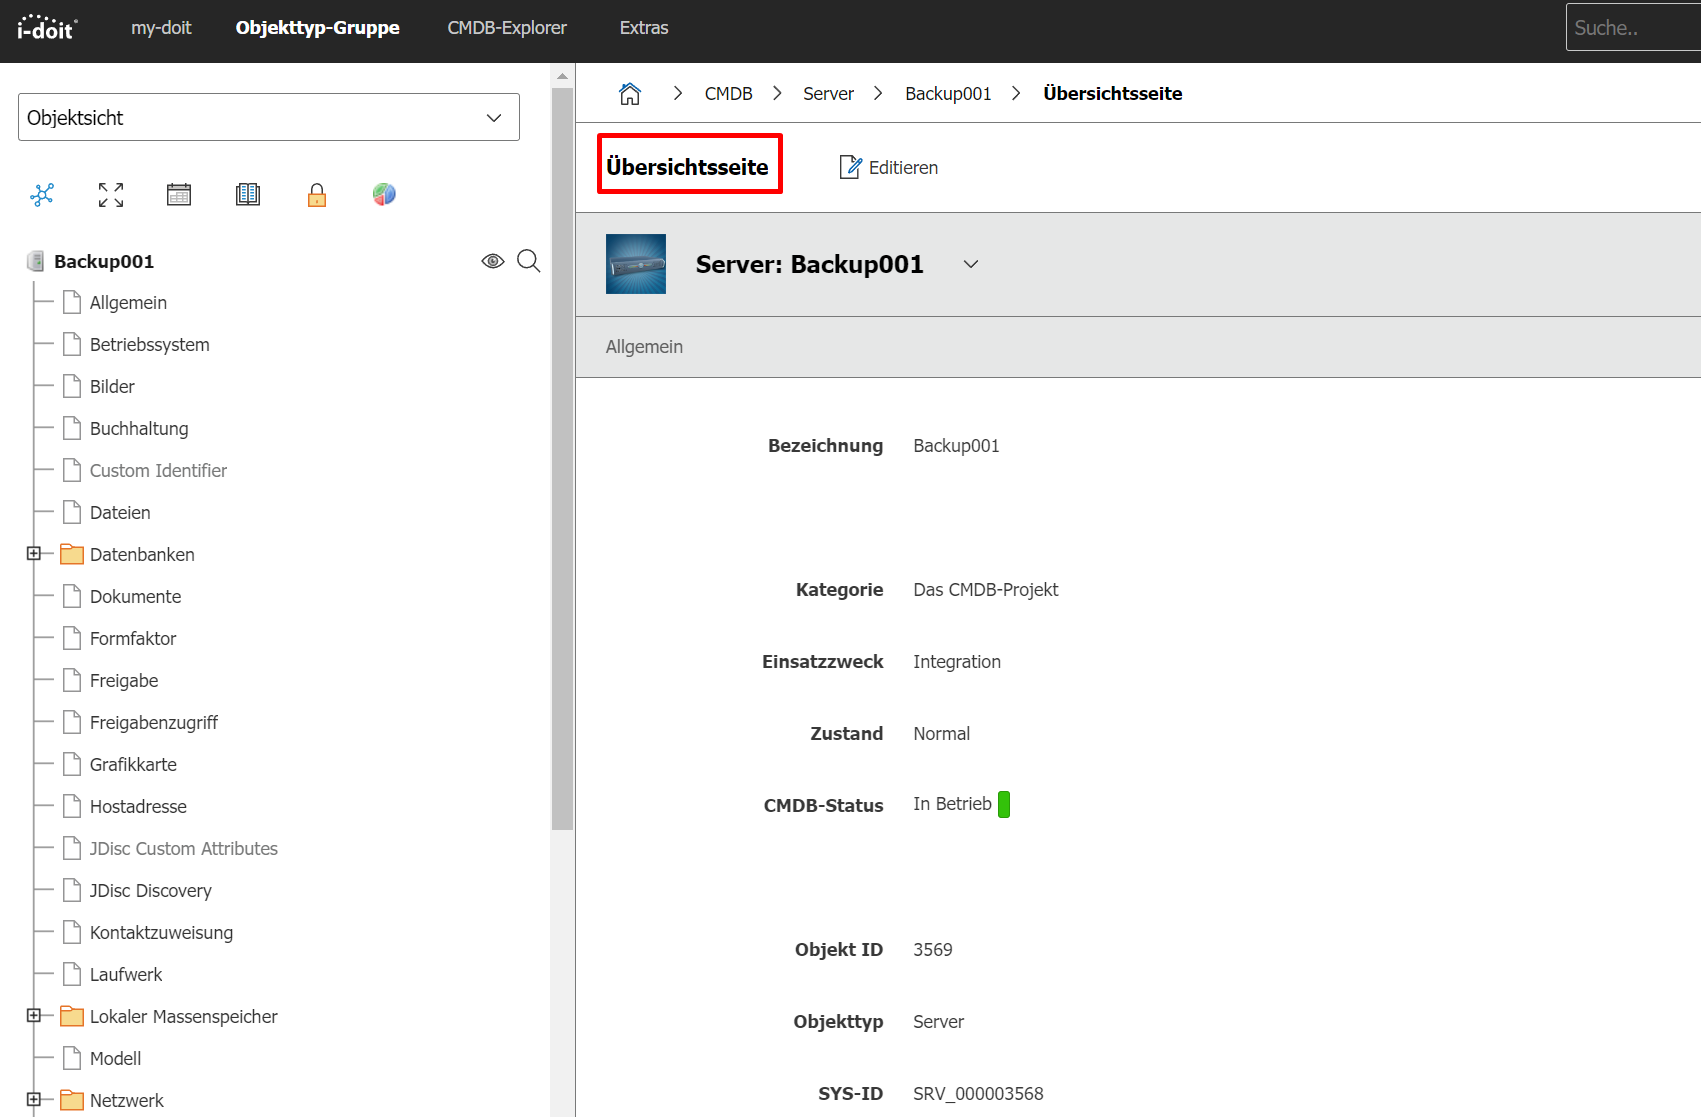Image resolution: width=1701 pixels, height=1117 pixels.
Task: Open the dropdown chevron beside Server: Backup001
Action: (970, 264)
